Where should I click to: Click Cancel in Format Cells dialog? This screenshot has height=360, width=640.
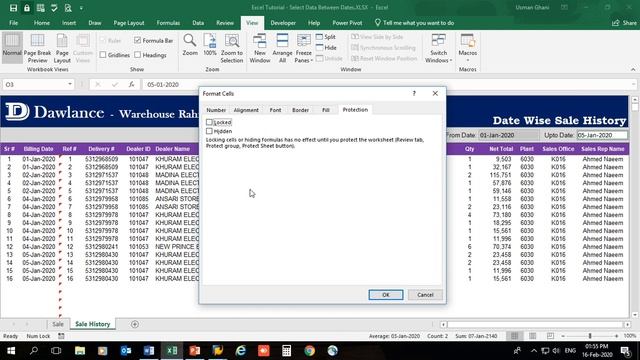point(425,295)
